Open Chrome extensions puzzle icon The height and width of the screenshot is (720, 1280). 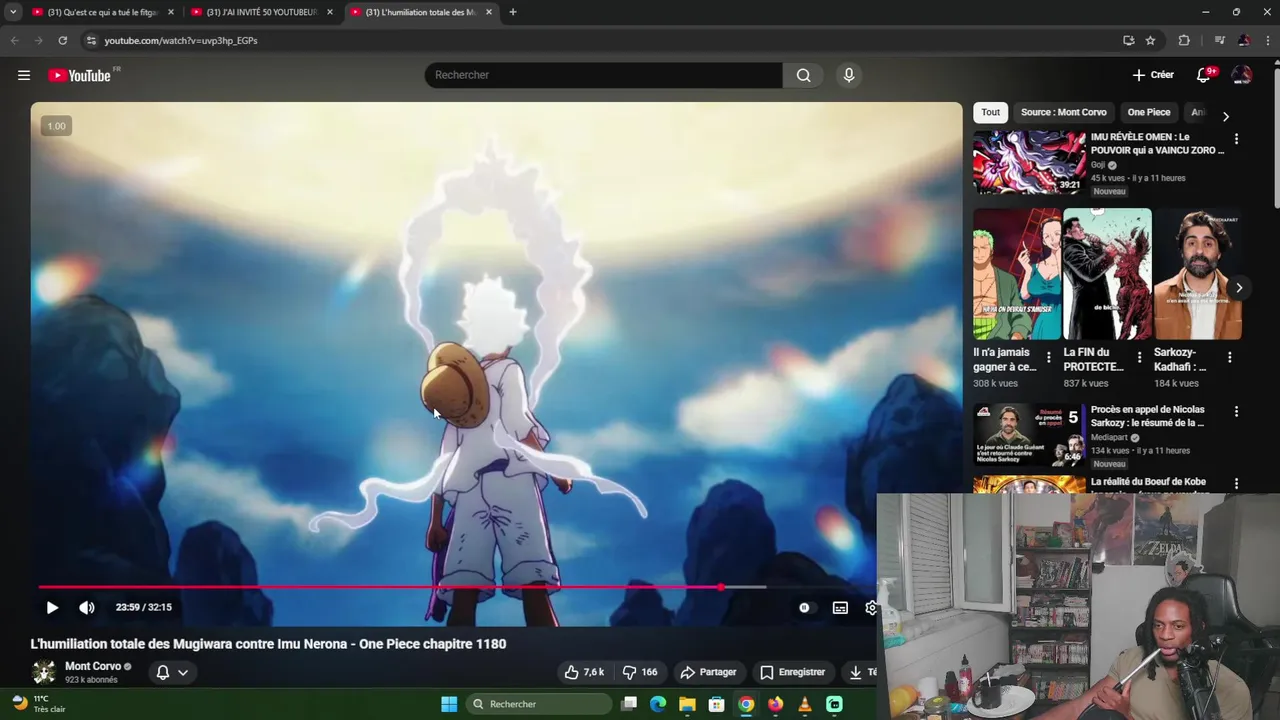[x=1184, y=40]
